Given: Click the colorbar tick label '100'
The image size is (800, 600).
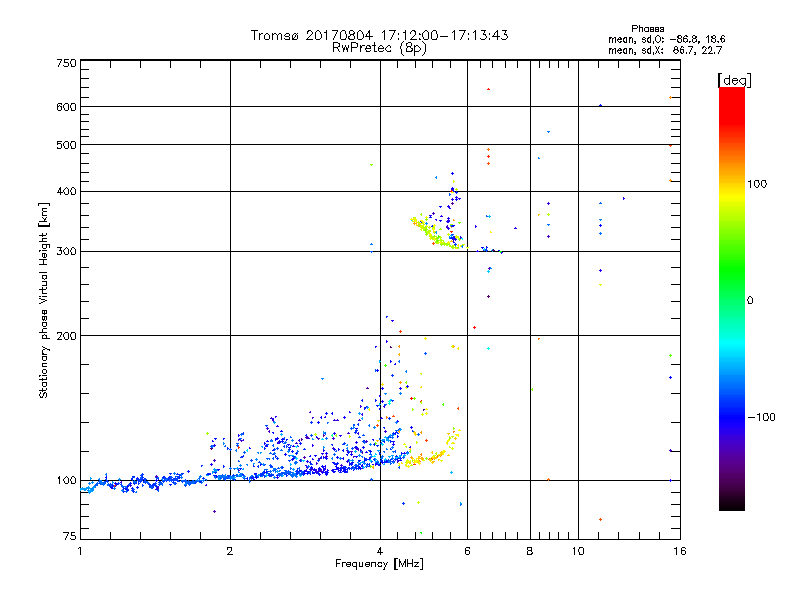Looking at the screenshot, I should (x=757, y=184).
